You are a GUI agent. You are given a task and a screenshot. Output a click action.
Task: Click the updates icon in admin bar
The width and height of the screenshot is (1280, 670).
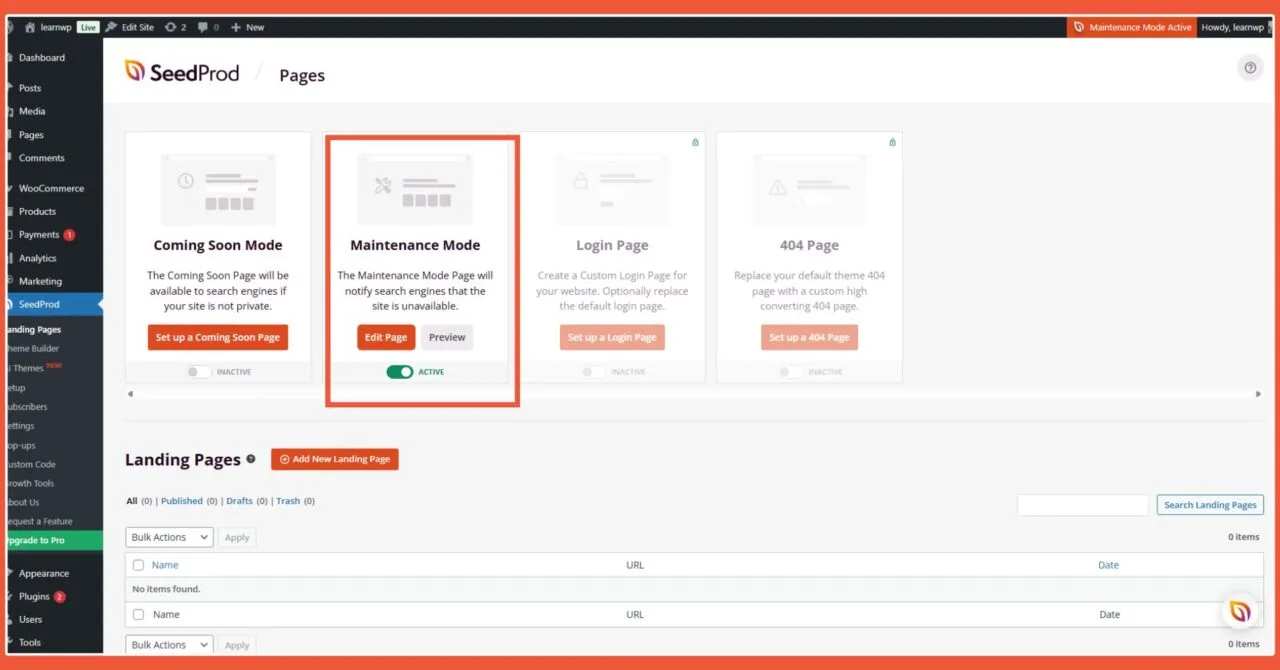point(175,27)
